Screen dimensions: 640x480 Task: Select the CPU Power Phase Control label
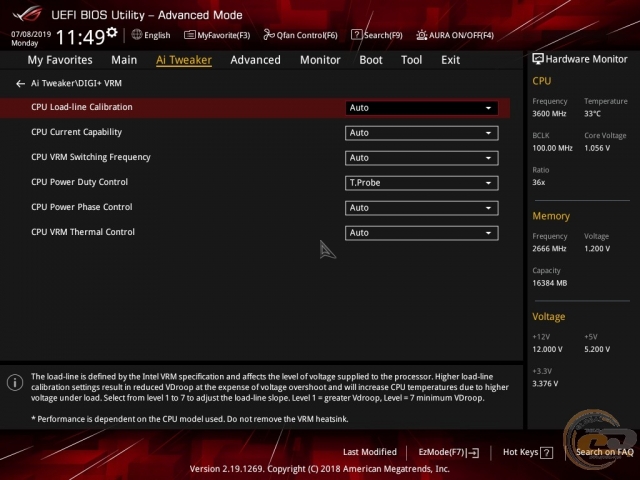[82, 207]
